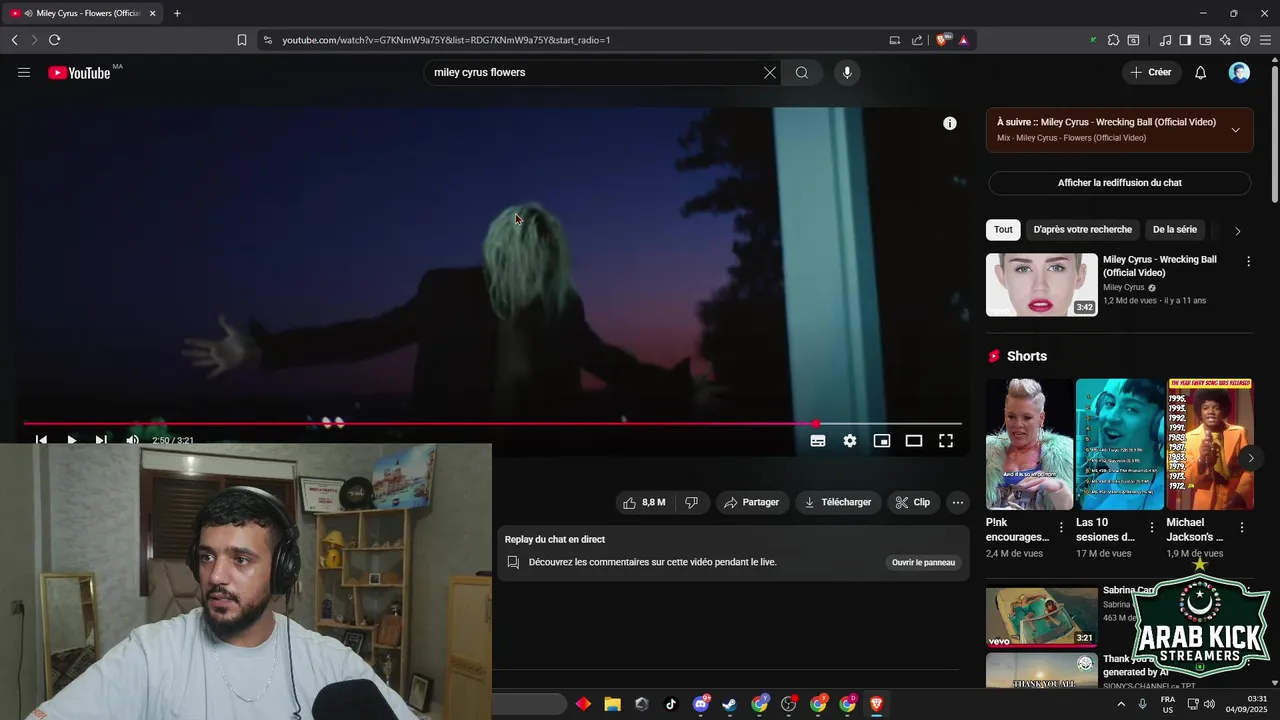Dislike the video
The height and width of the screenshot is (720, 1280).
click(691, 502)
